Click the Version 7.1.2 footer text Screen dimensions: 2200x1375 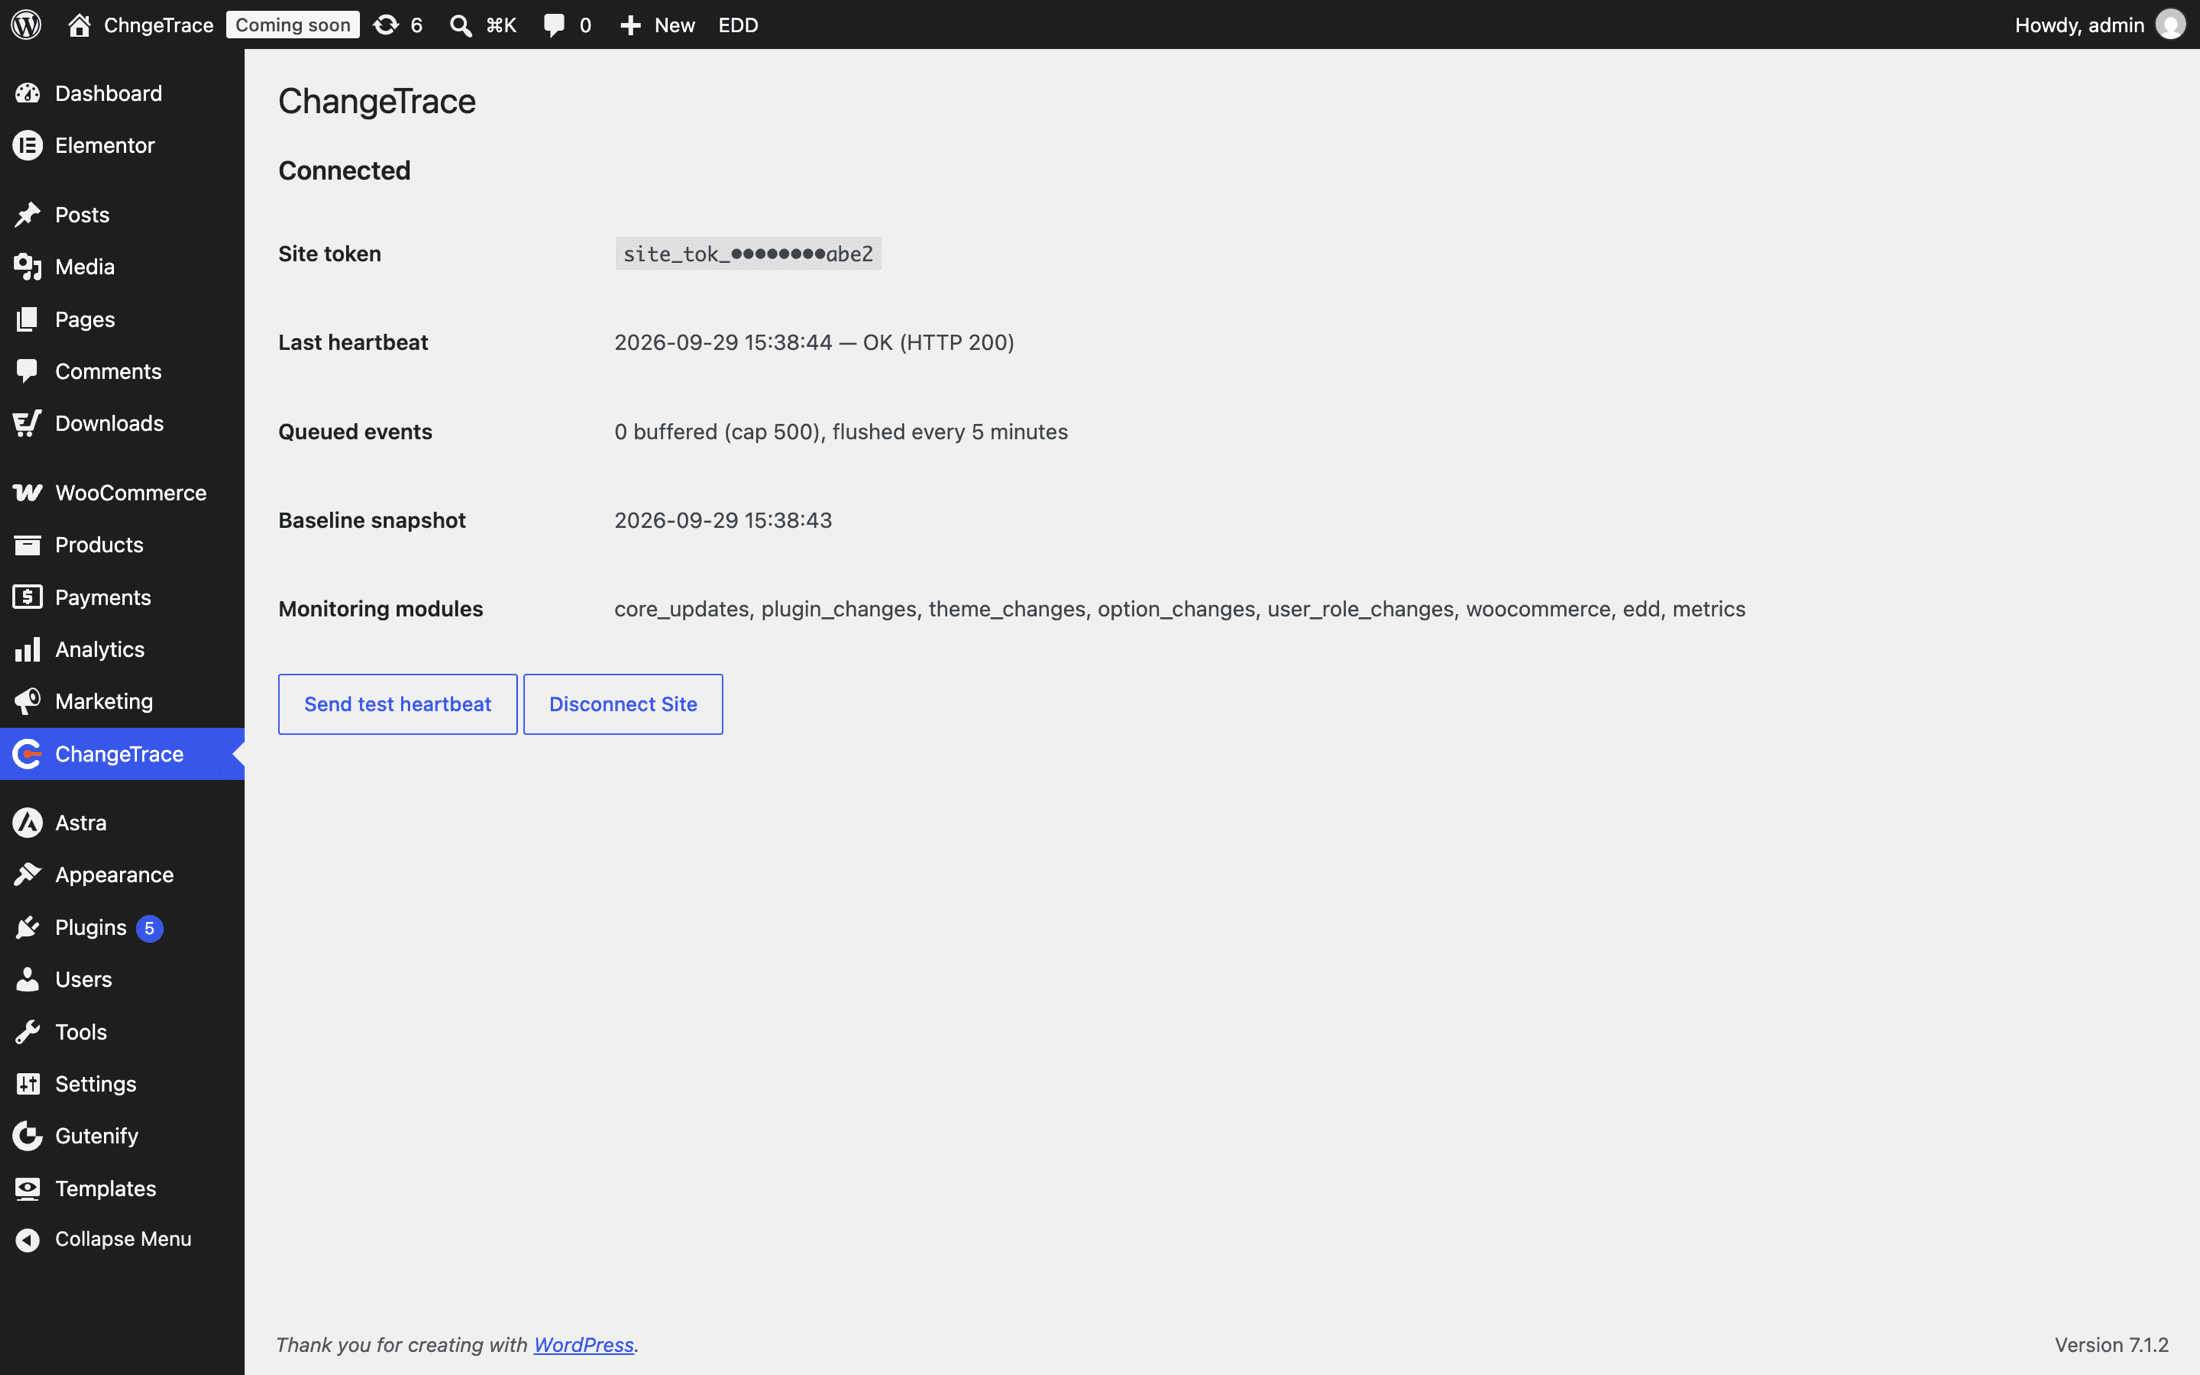2111,1345
